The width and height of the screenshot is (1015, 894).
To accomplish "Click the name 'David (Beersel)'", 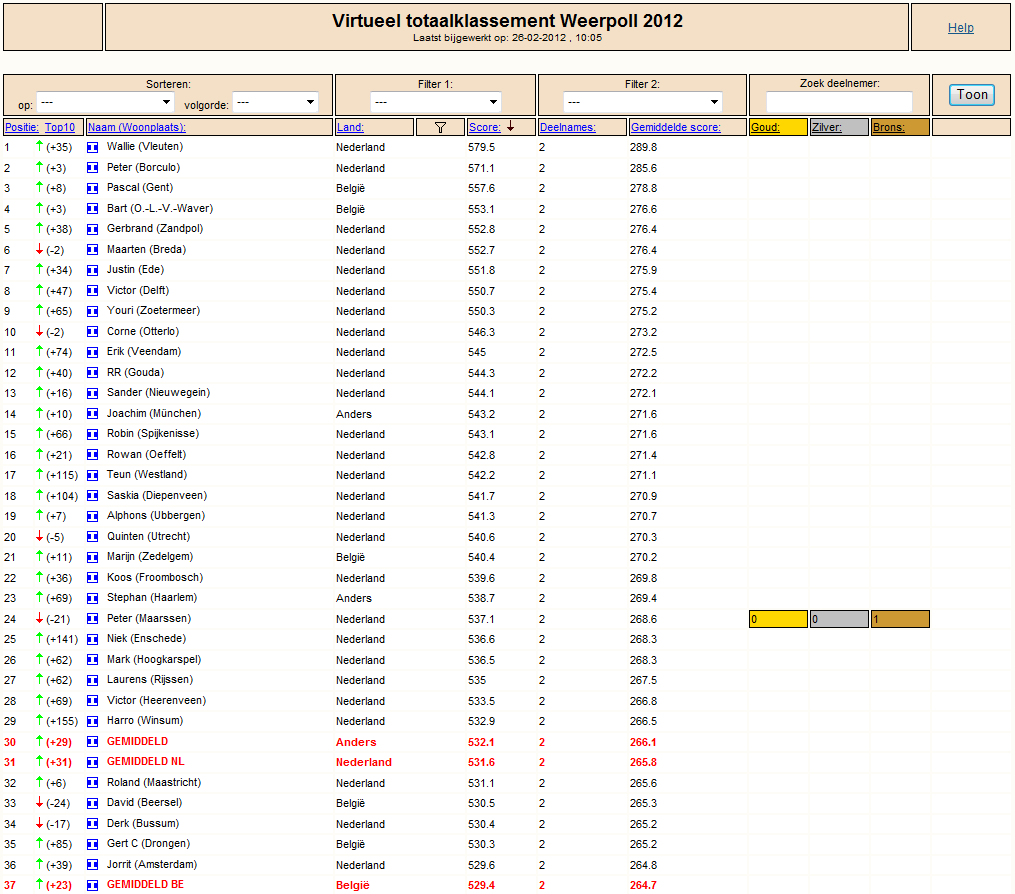I will click(x=144, y=802).
